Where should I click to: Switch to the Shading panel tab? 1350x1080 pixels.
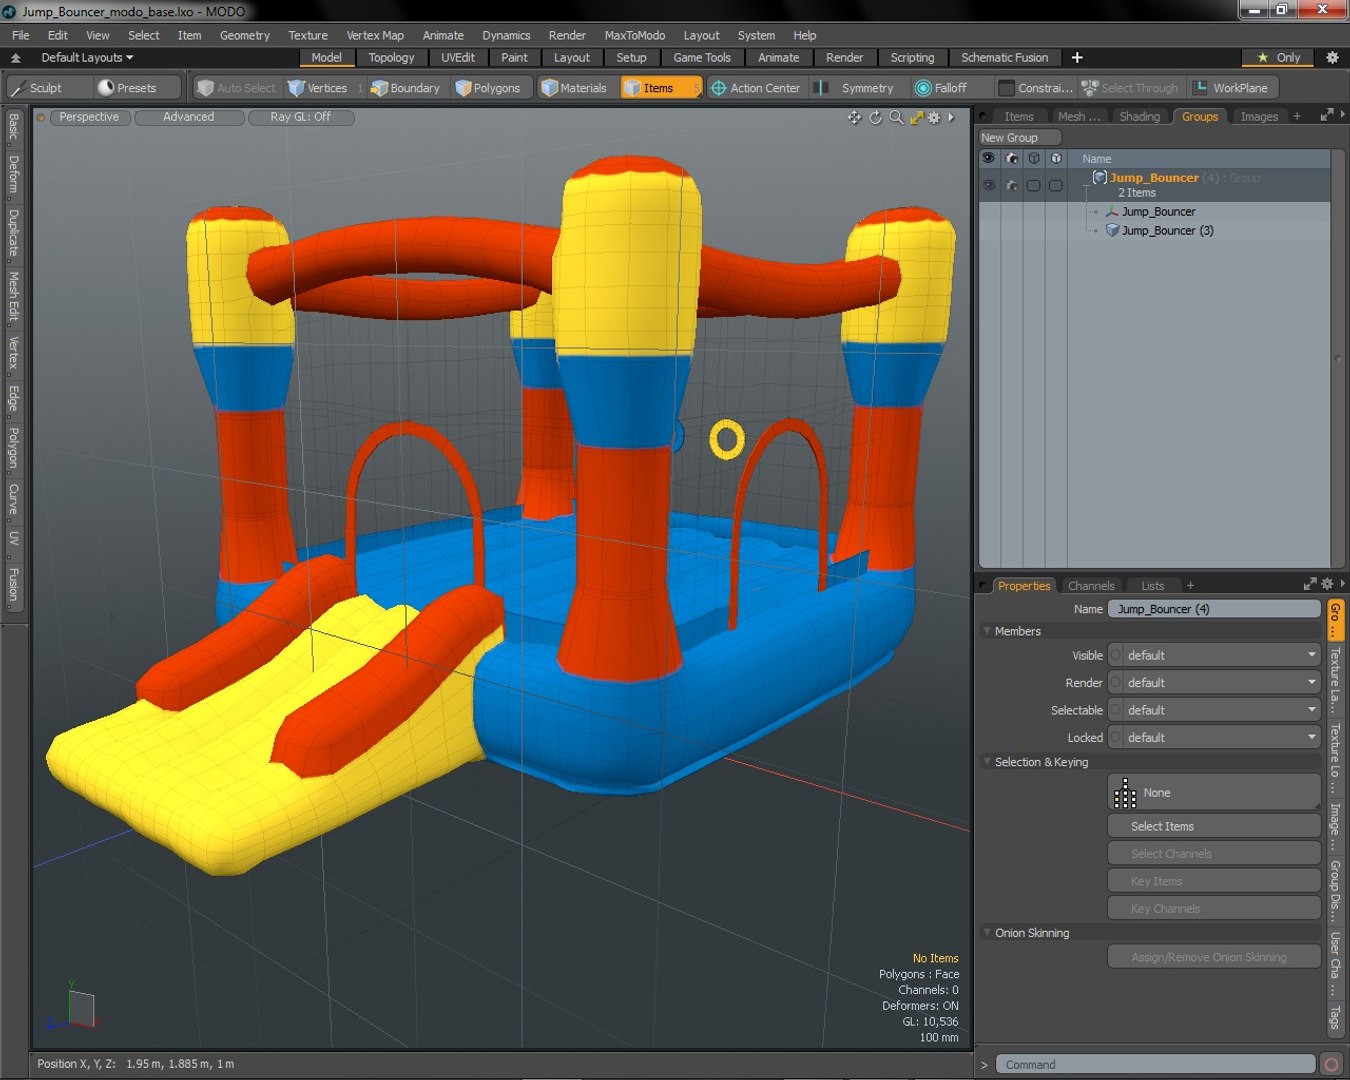(1139, 117)
